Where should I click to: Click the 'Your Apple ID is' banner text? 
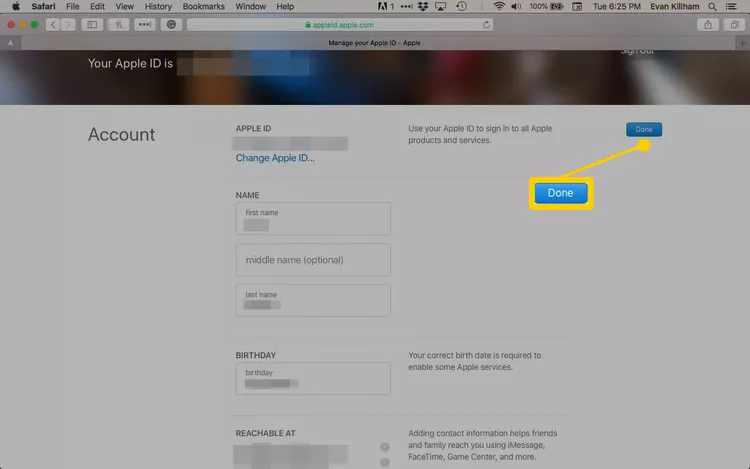(x=130, y=63)
